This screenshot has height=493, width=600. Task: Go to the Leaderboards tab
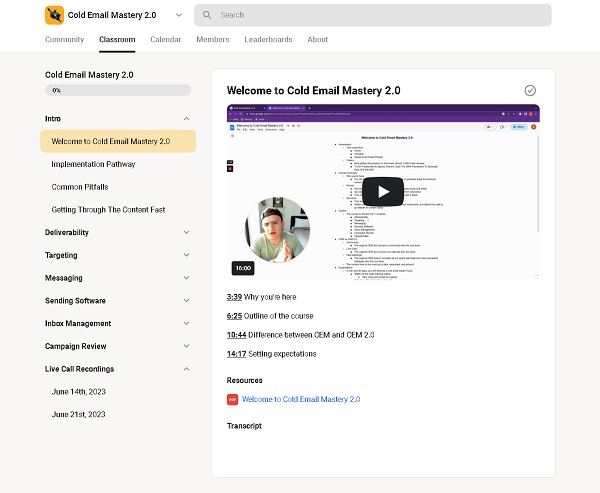(x=268, y=39)
